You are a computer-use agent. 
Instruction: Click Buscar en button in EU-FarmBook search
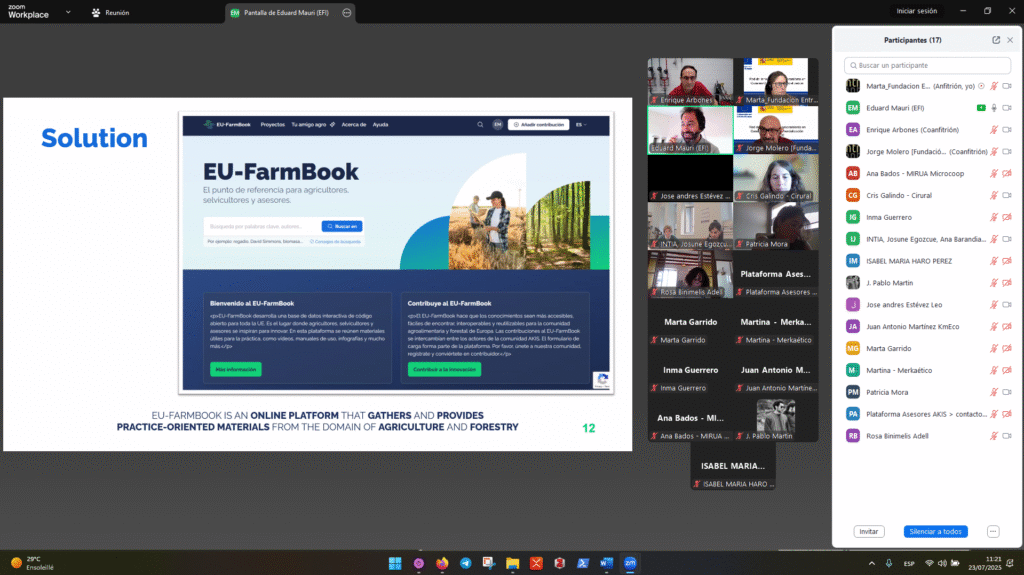[342, 226]
